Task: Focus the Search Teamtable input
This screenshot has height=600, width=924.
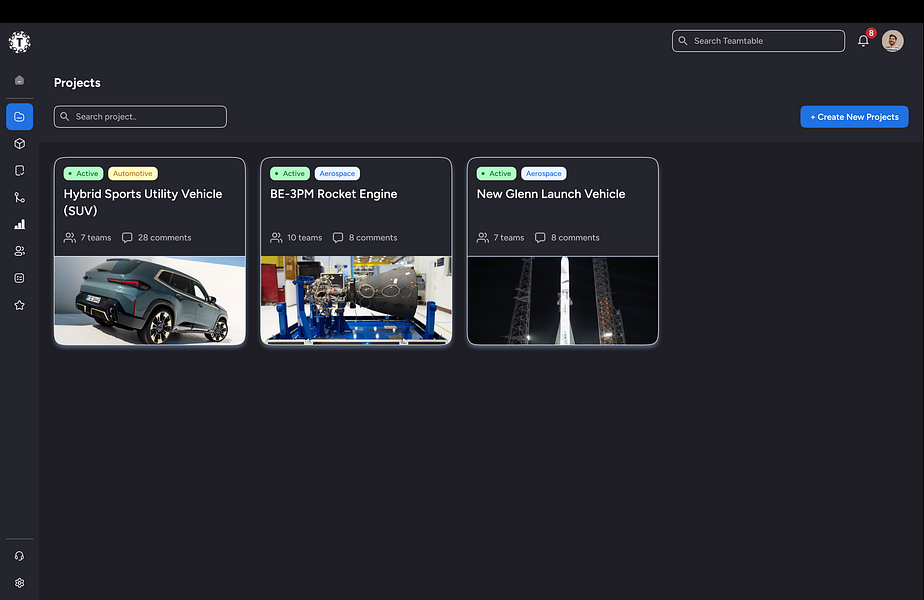Action: (758, 41)
